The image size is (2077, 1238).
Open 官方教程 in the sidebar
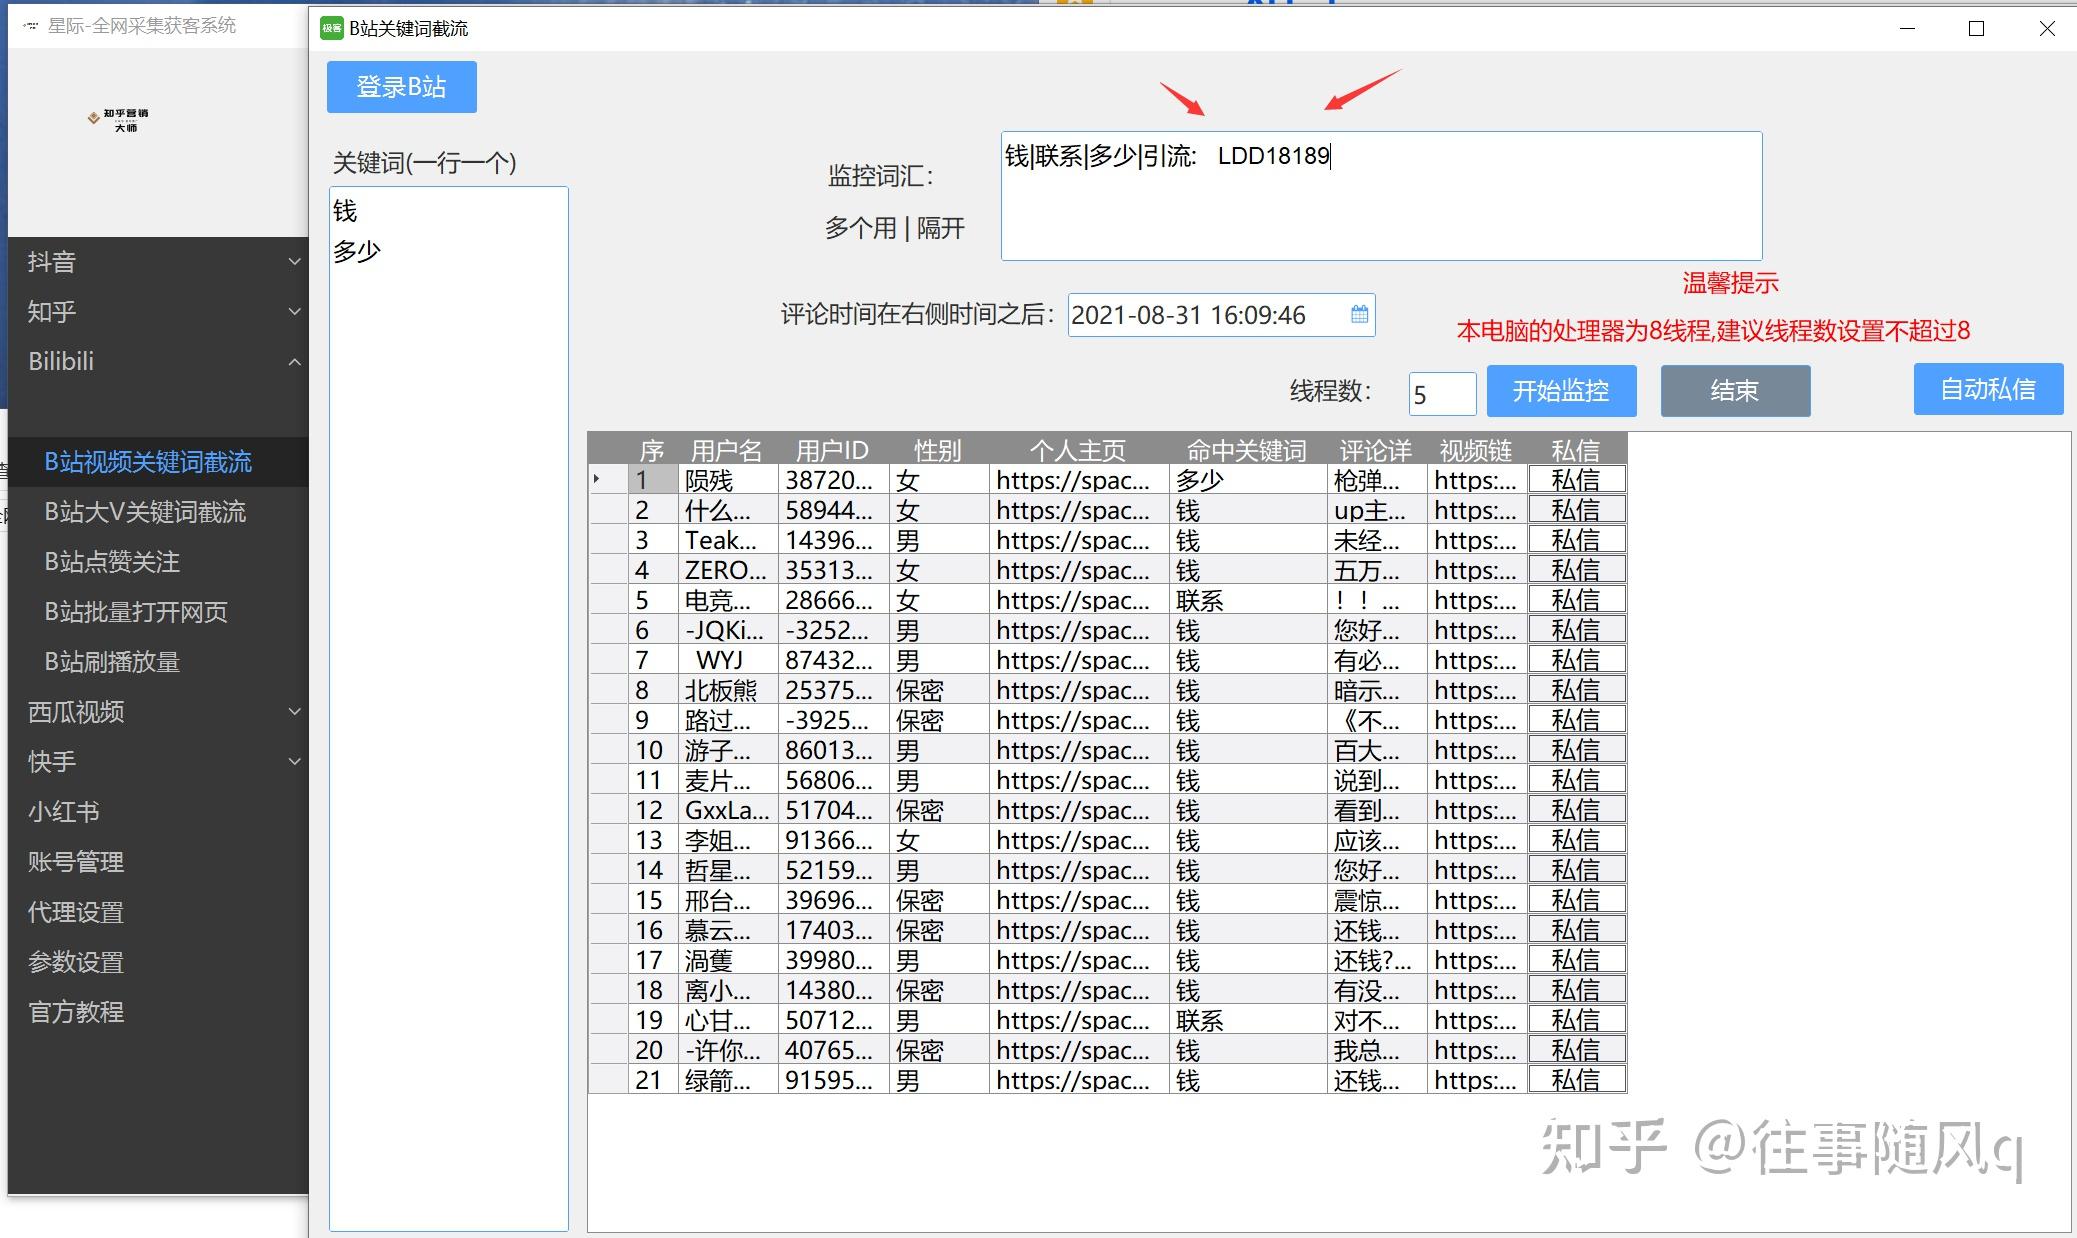[x=76, y=1012]
